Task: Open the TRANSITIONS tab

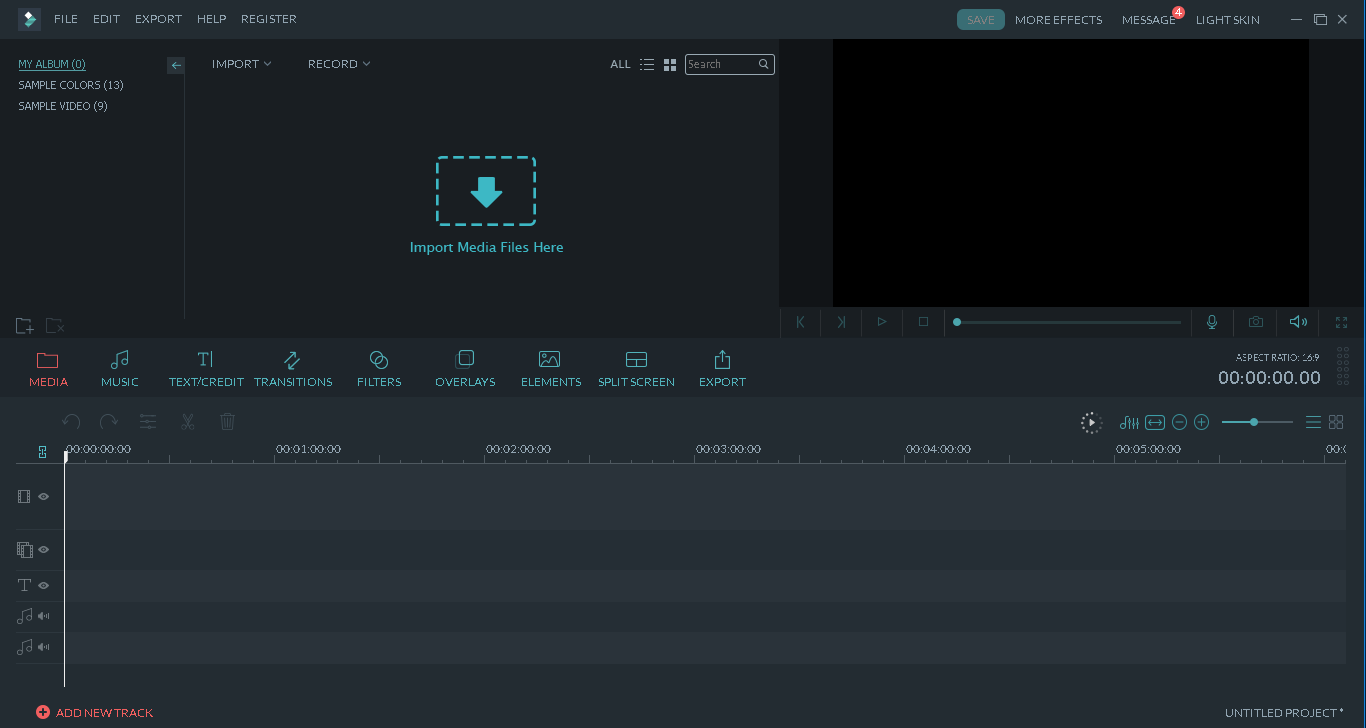Action: tap(293, 368)
